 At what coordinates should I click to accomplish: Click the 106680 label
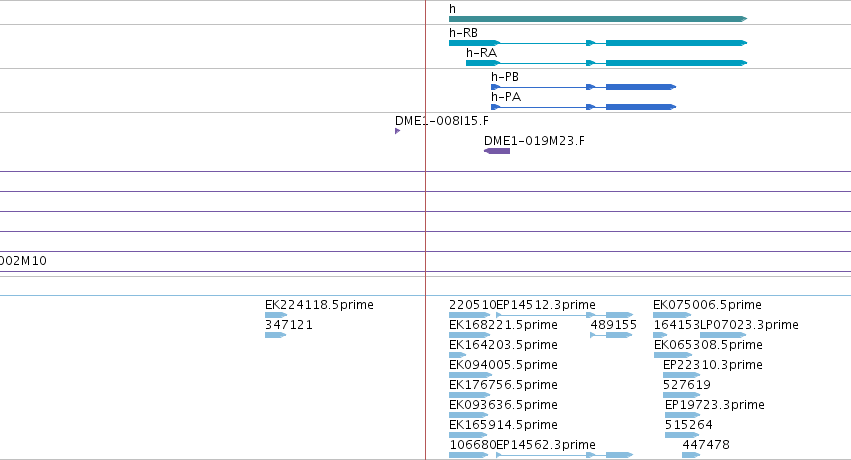[472, 445]
